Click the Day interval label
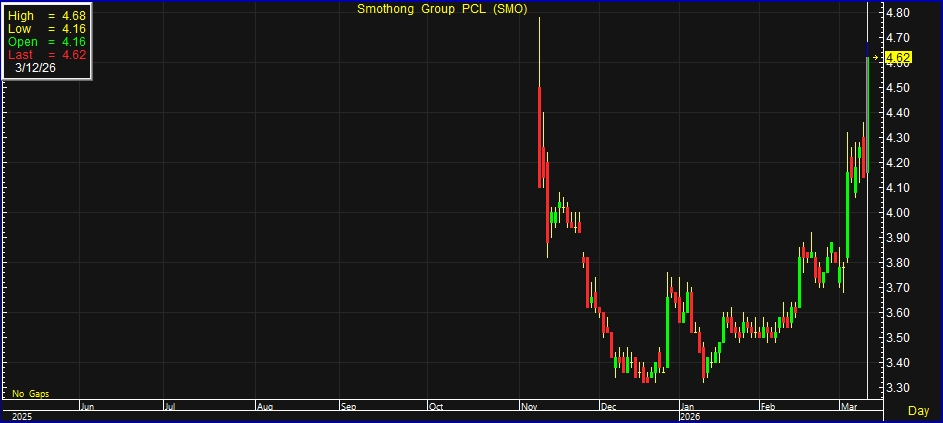Image resolution: width=943 pixels, height=423 pixels. 917,411
